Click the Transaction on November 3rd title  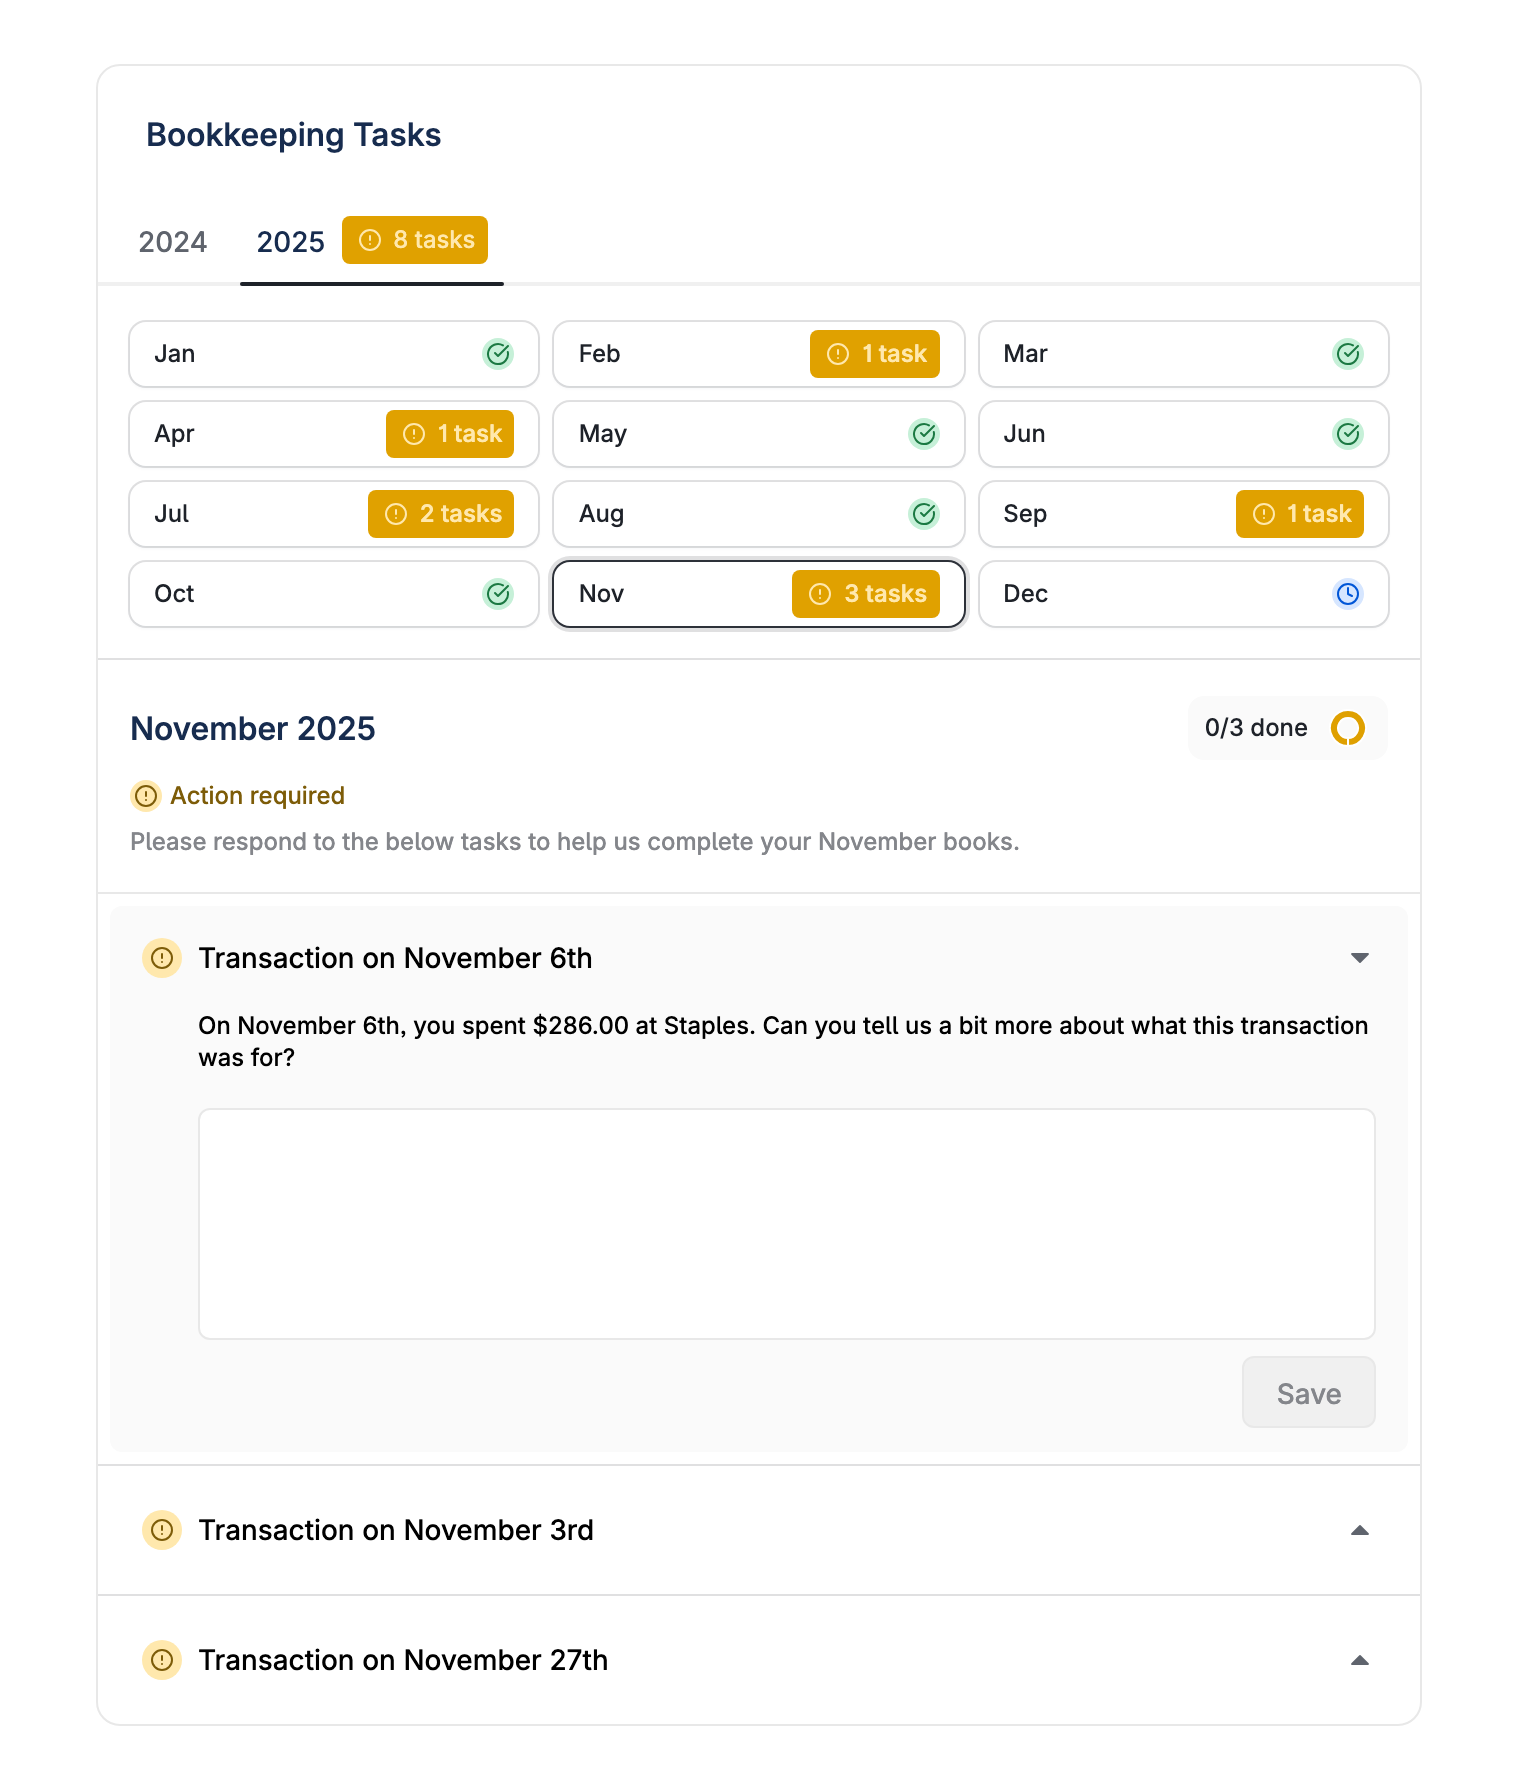(x=396, y=1530)
